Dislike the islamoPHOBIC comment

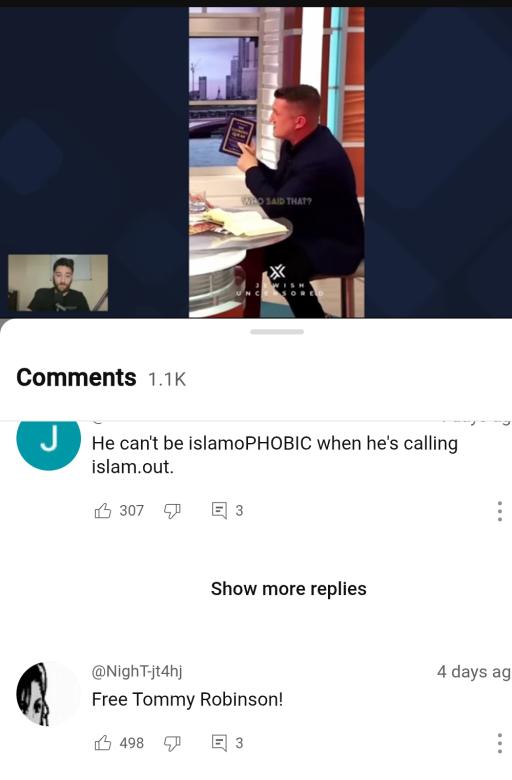pyautogui.click(x=172, y=511)
